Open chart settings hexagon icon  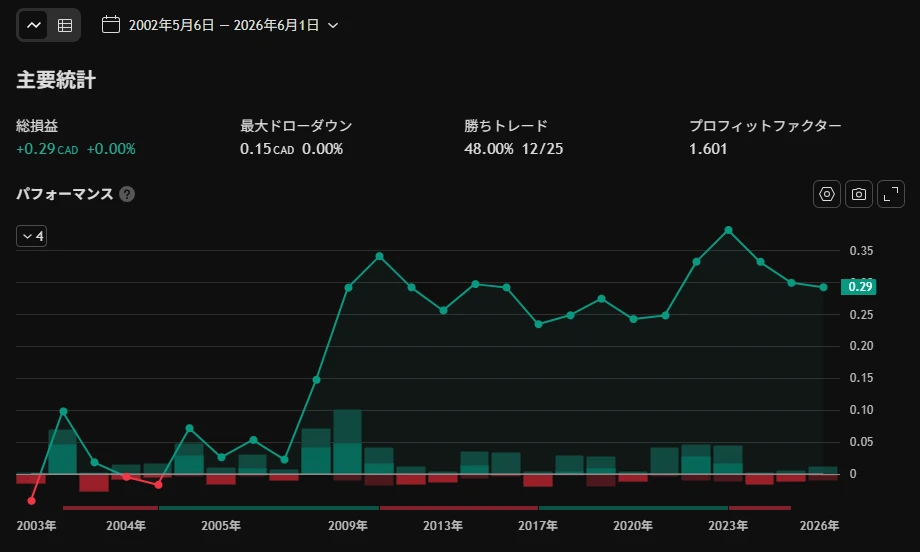tap(827, 194)
